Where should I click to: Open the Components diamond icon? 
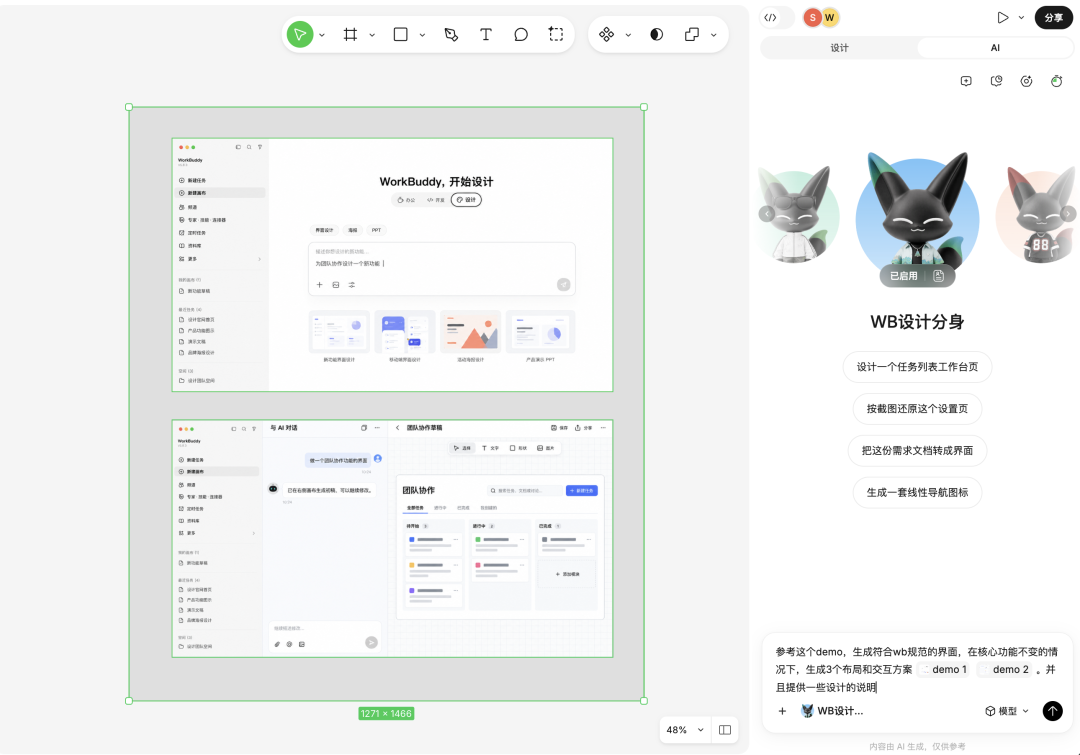tap(607, 34)
